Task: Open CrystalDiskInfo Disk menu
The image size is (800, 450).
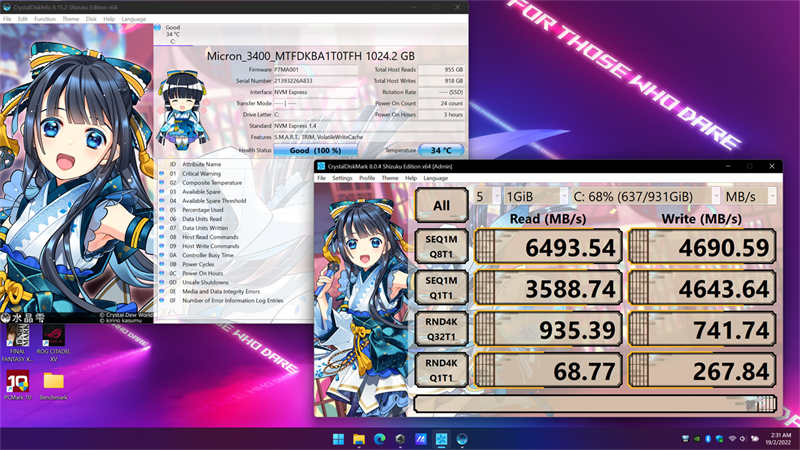Action: [x=91, y=19]
